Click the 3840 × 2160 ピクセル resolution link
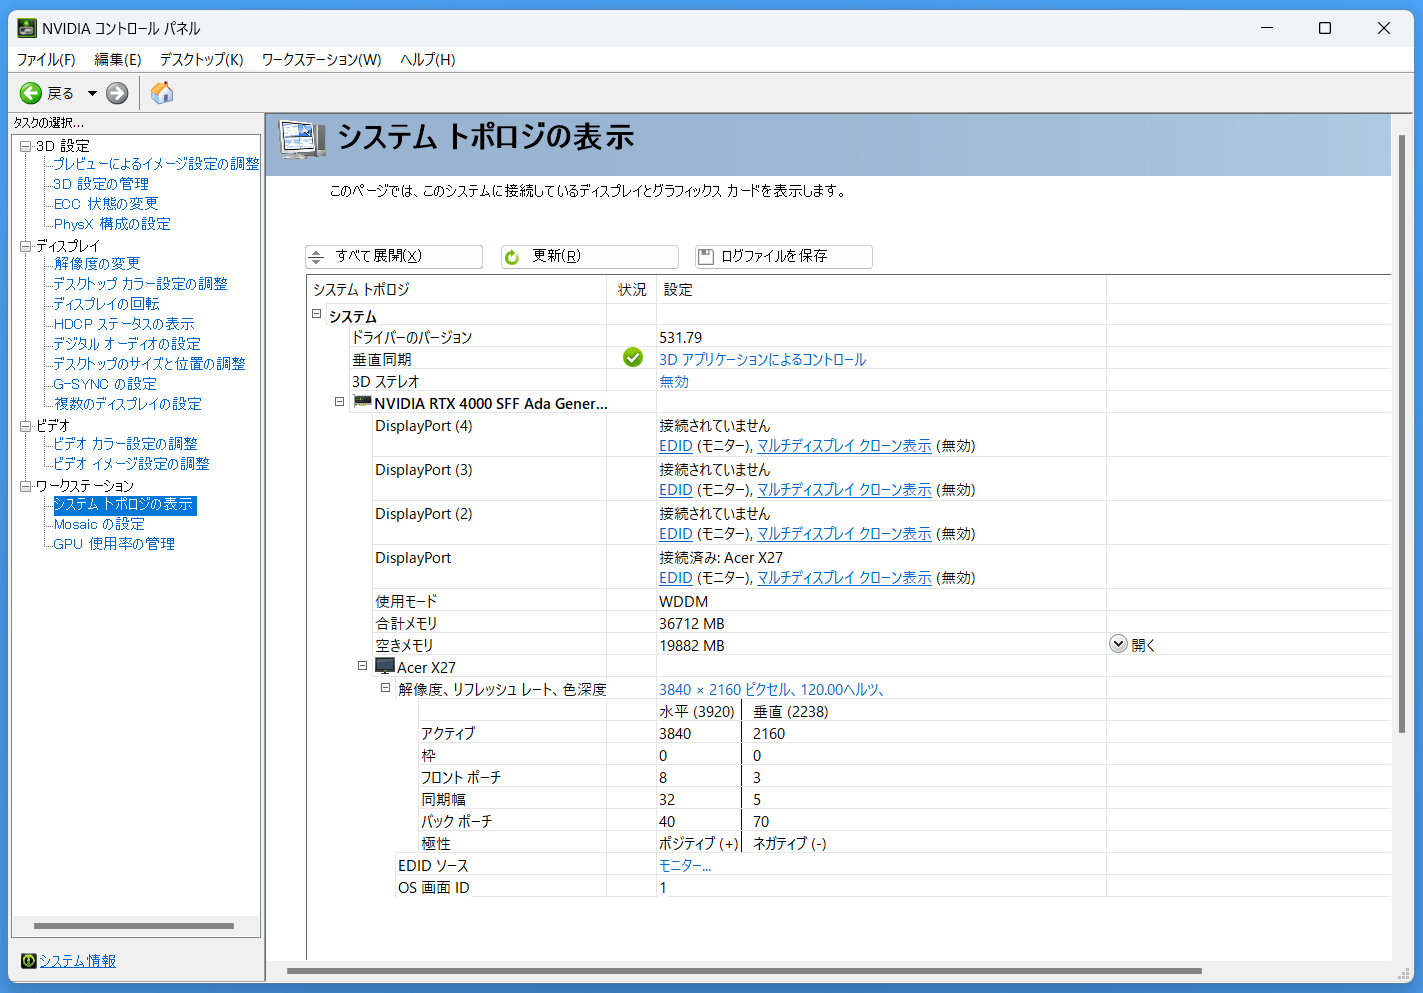 tap(771, 689)
